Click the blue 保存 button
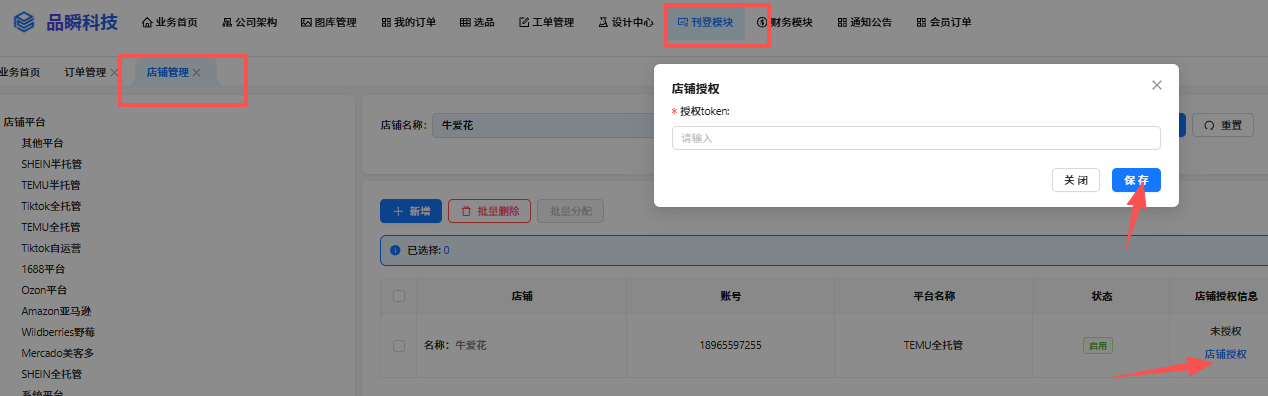Image resolution: width=1268 pixels, height=396 pixels. (1136, 180)
